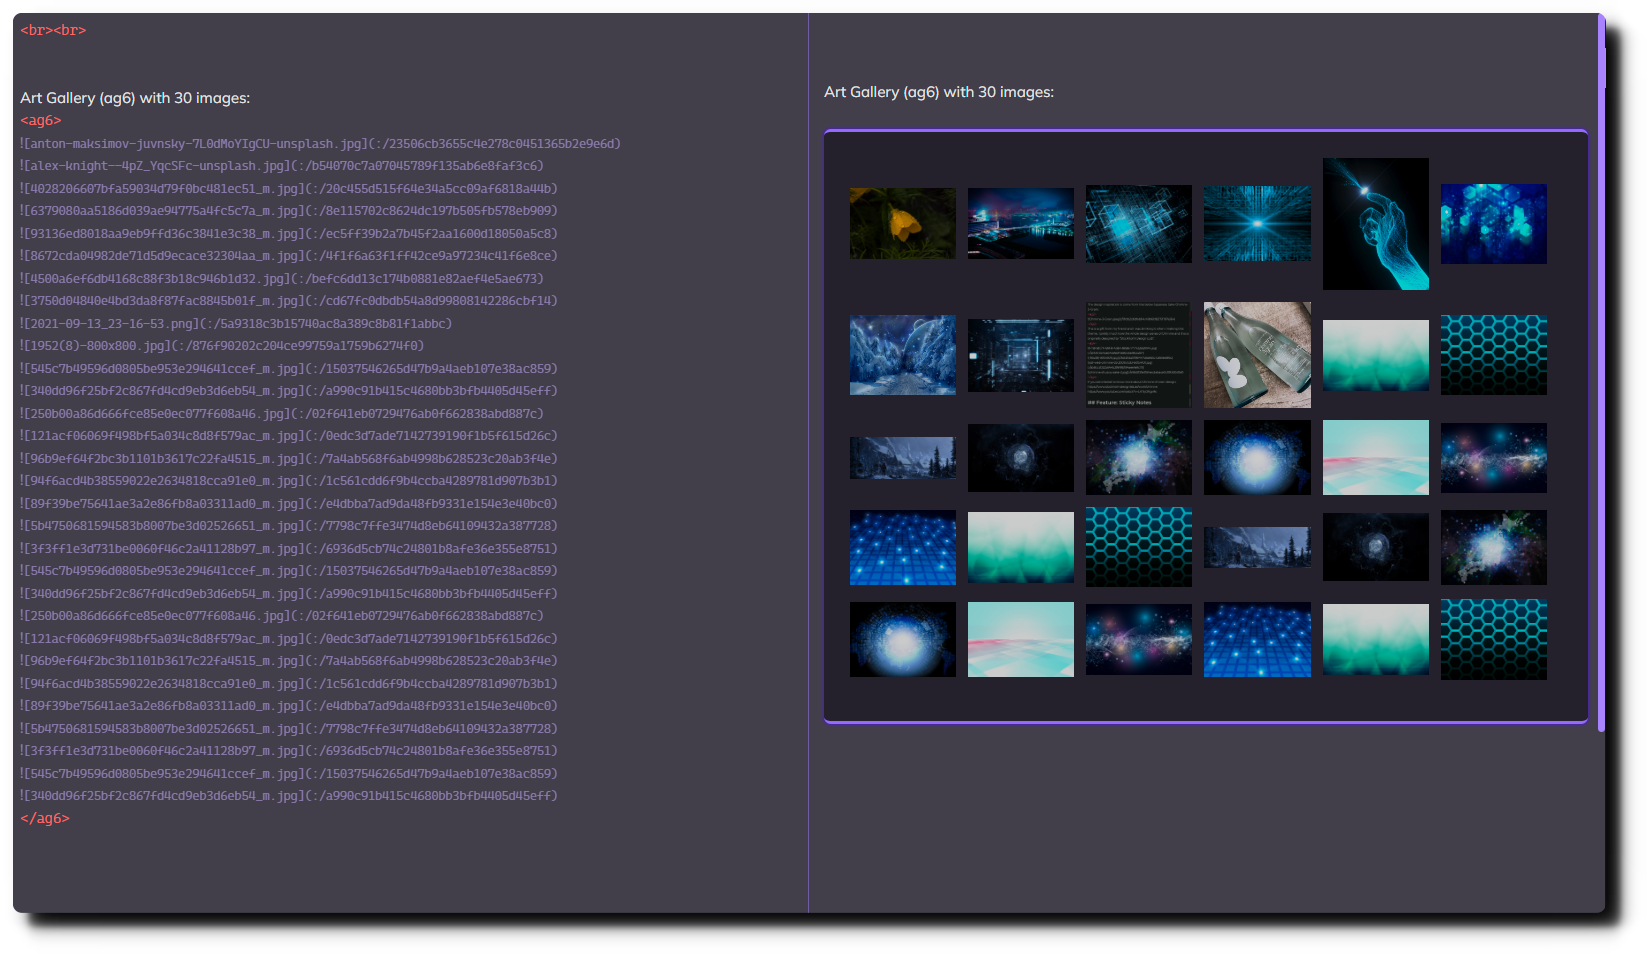
Task: Open the sake bottles thumbnail
Action: pyautogui.click(x=1257, y=355)
